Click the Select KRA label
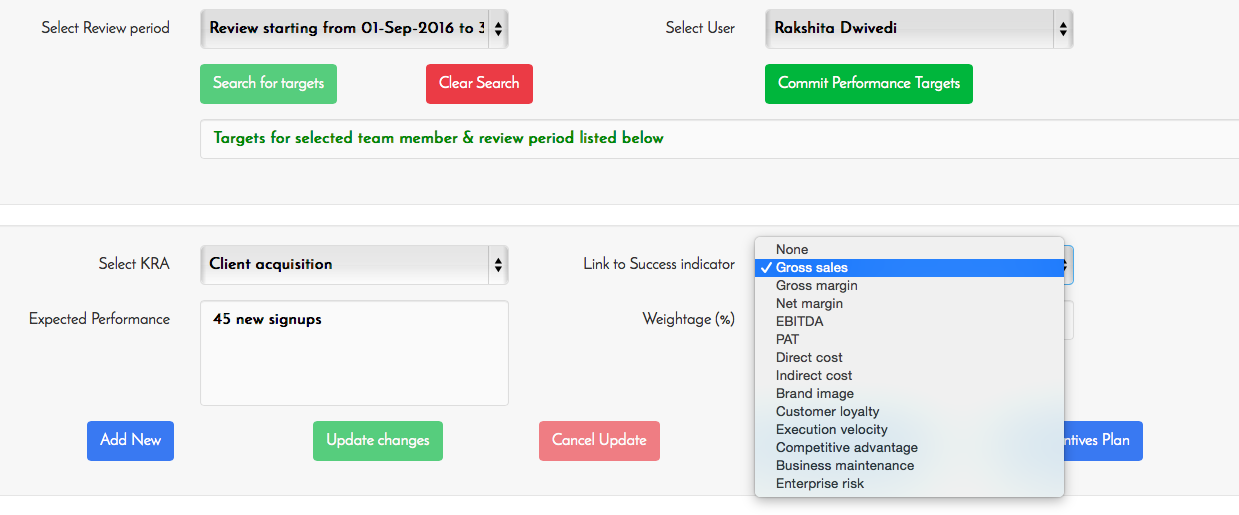1239x515 pixels. click(x=134, y=265)
